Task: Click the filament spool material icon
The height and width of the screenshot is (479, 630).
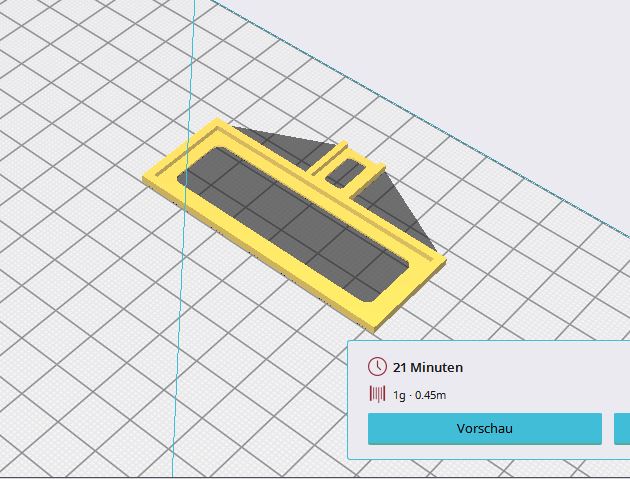Action: [x=377, y=394]
